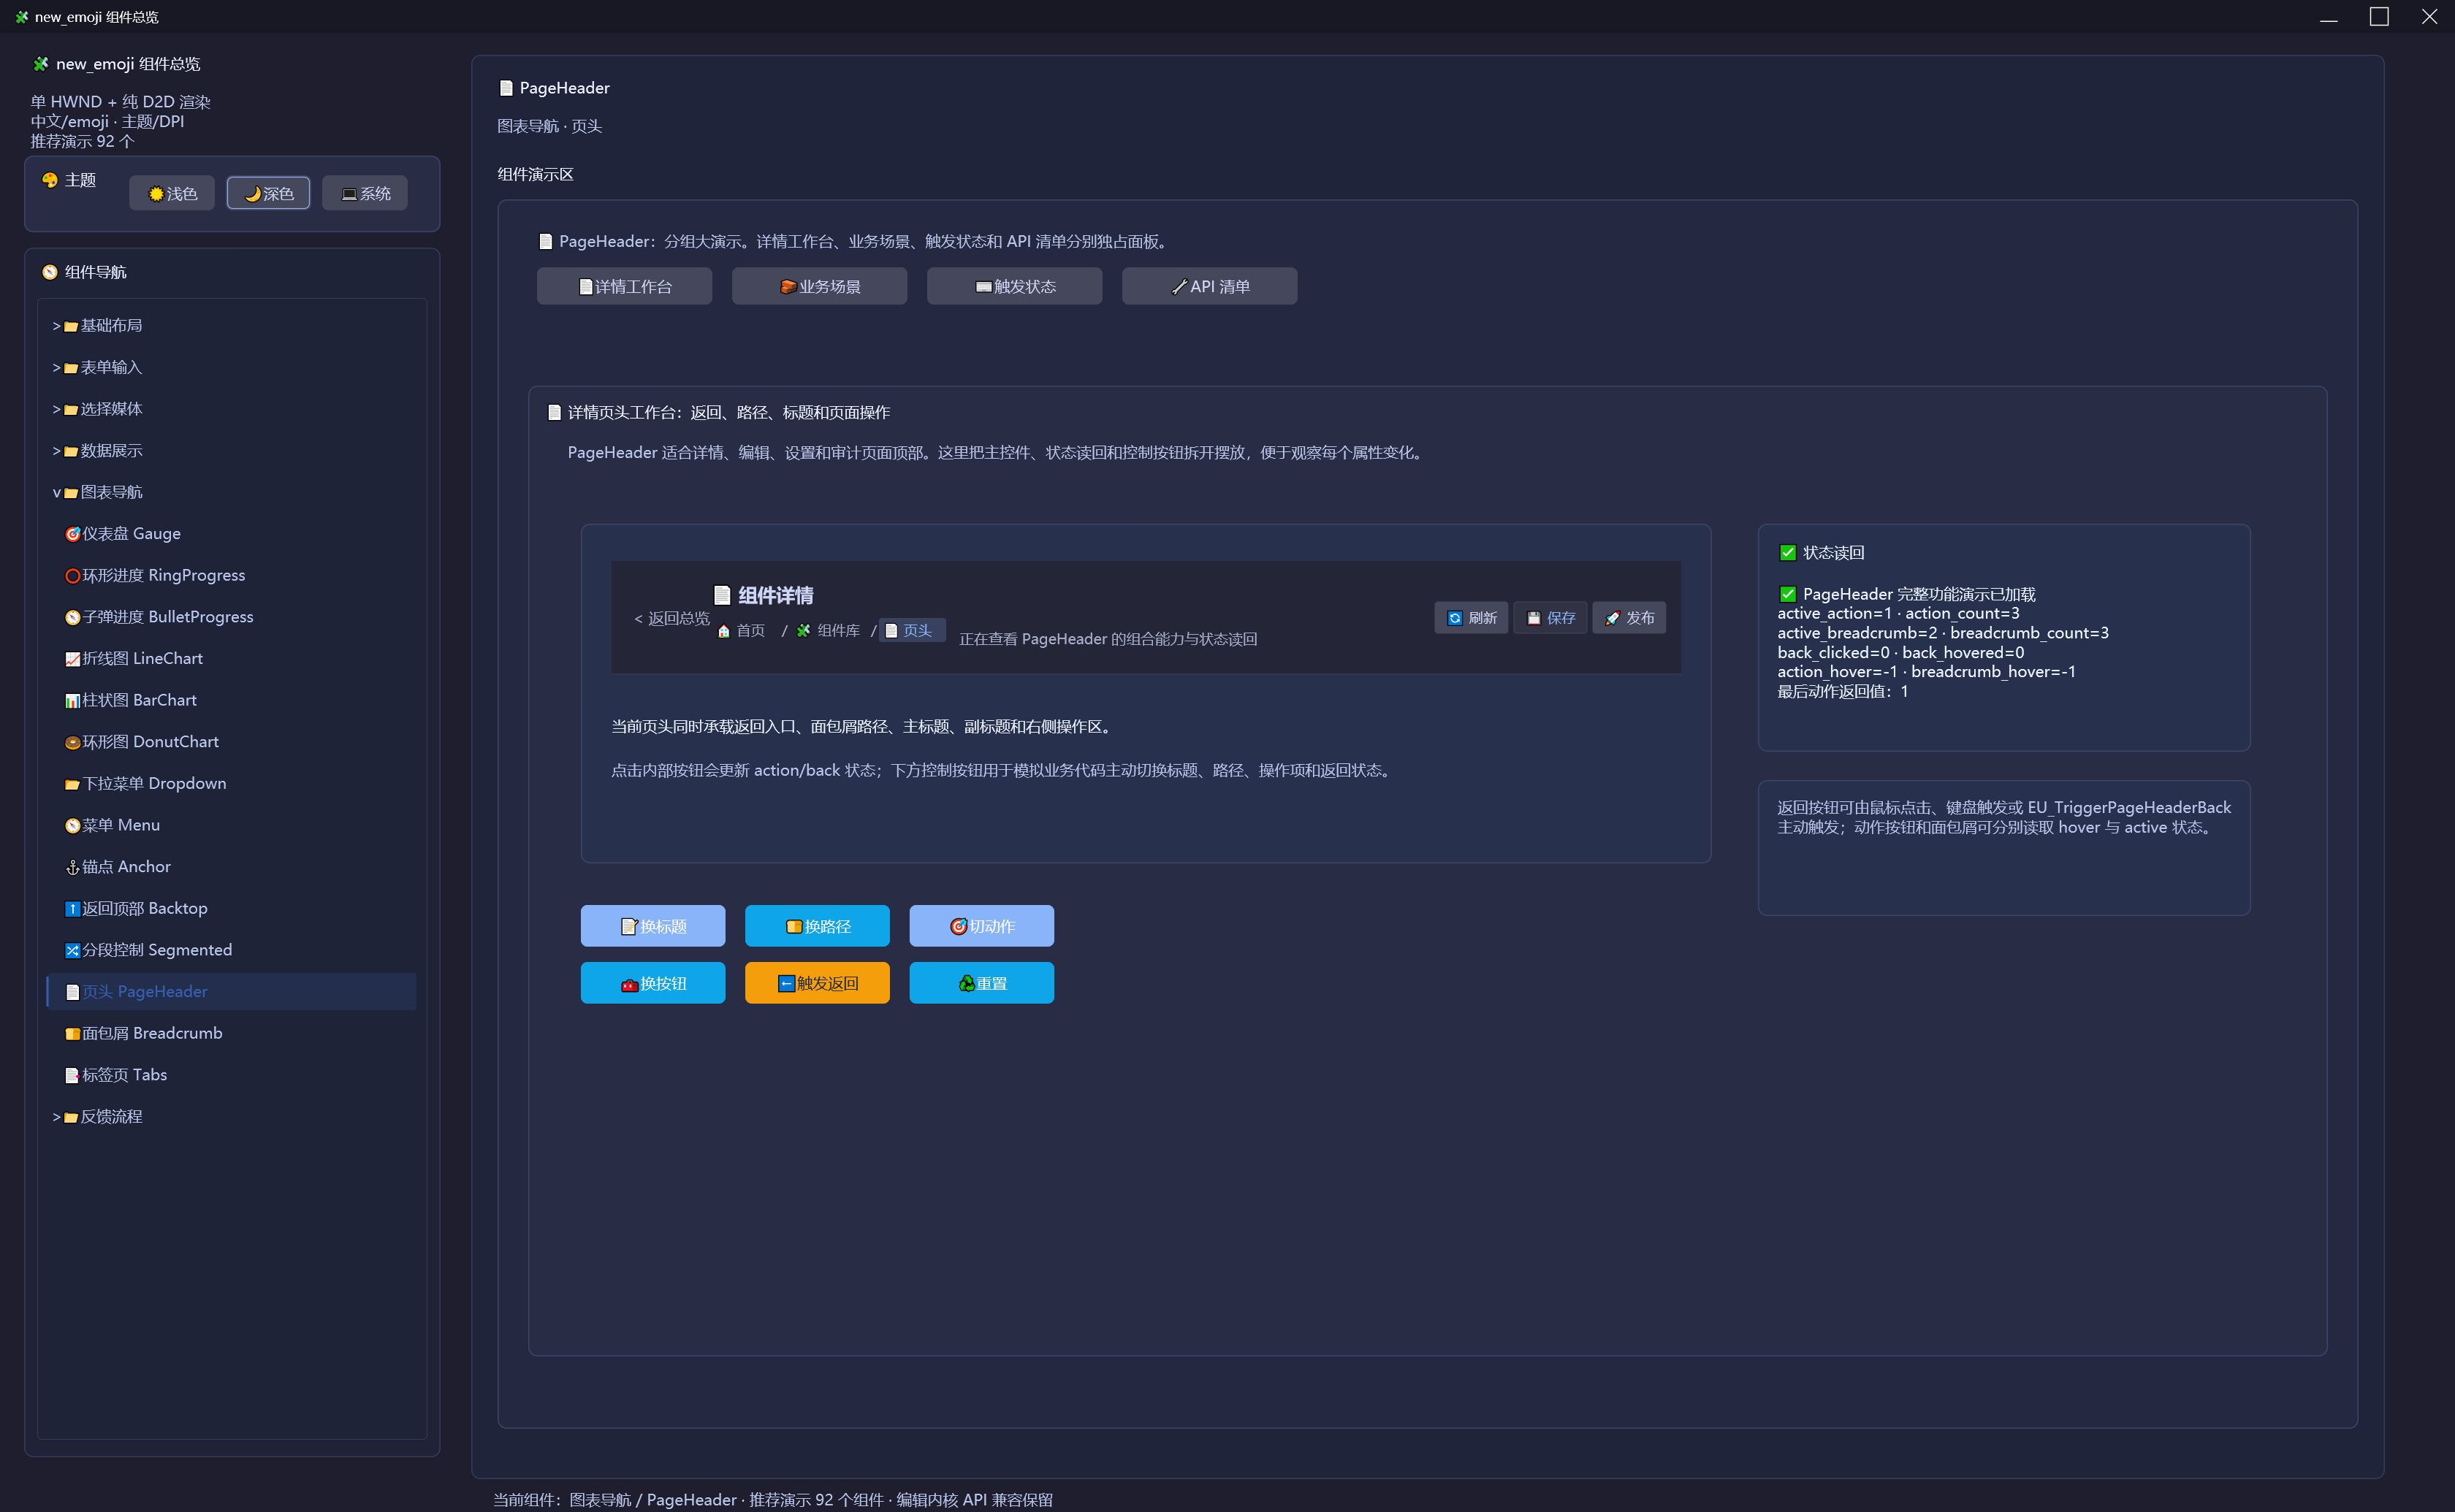The width and height of the screenshot is (2455, 1512).
Task: Click the LineChart chart icon
Action: point(72,659)
